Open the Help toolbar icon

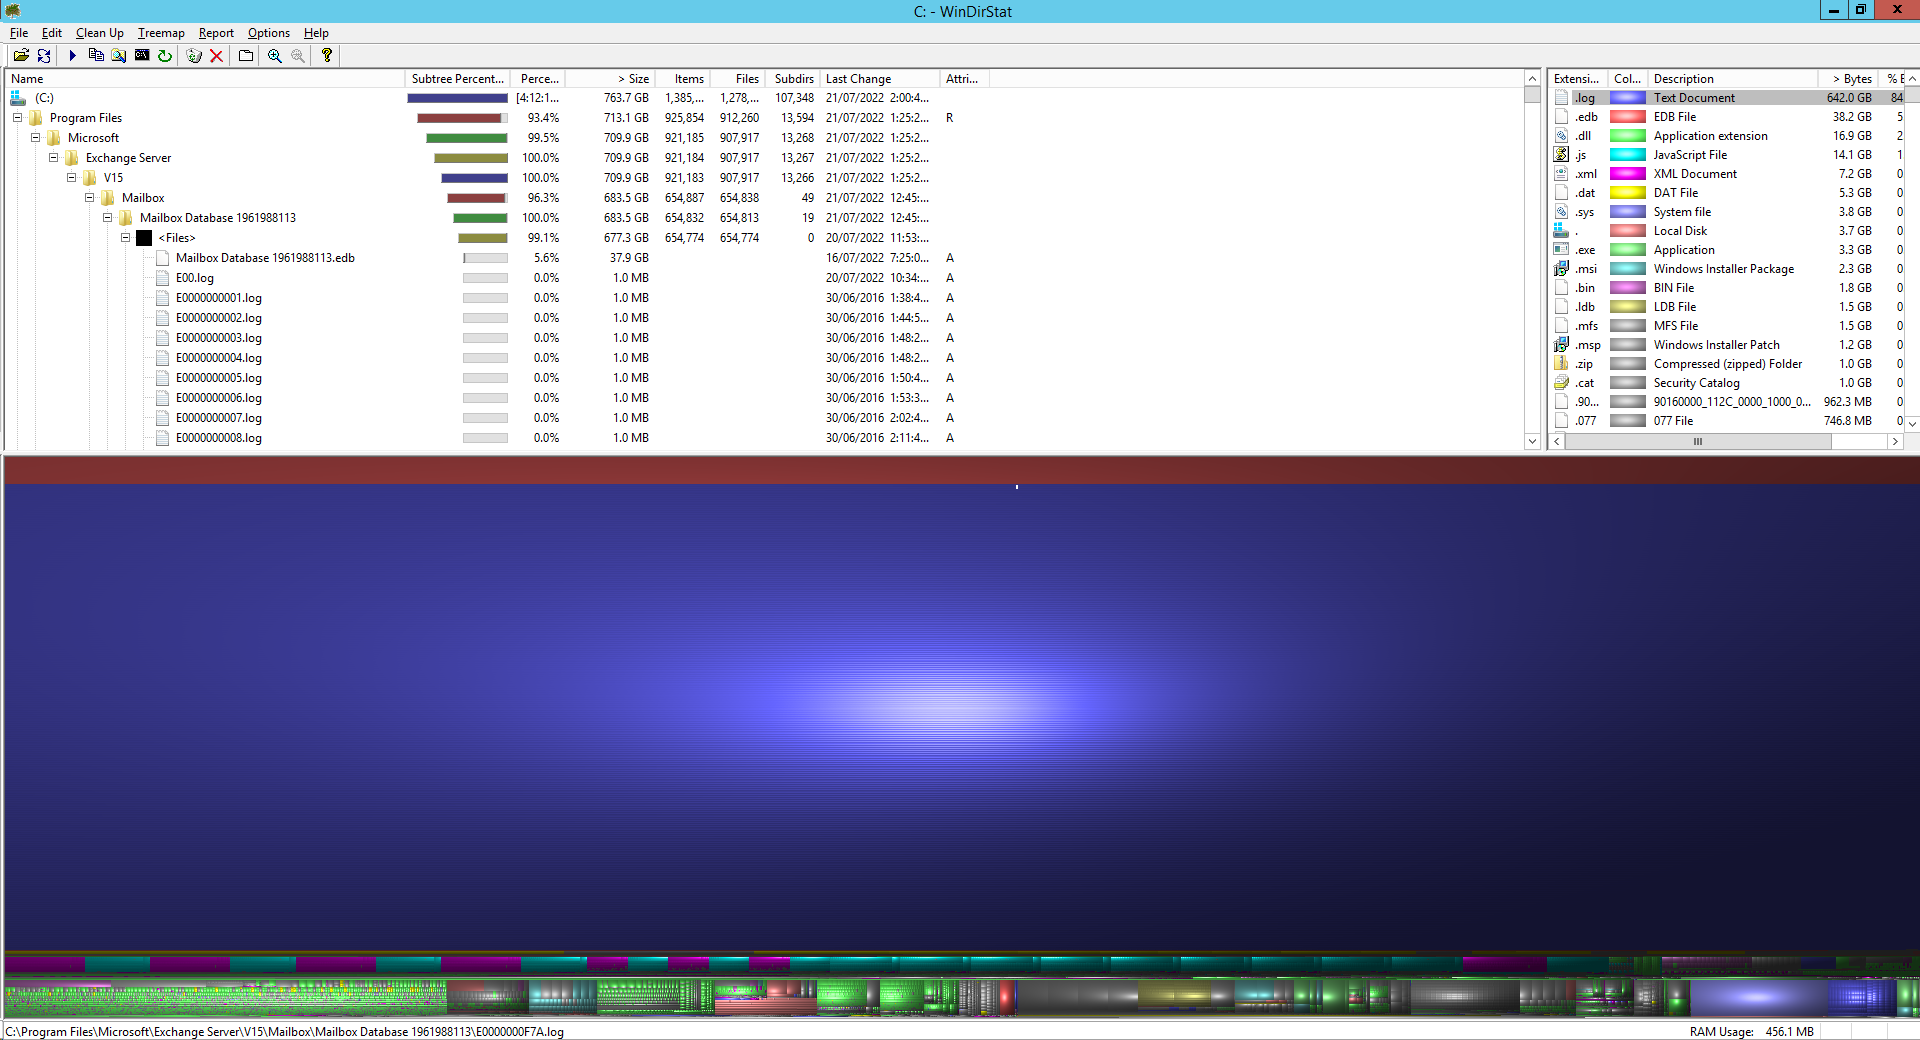pos(324,55)
